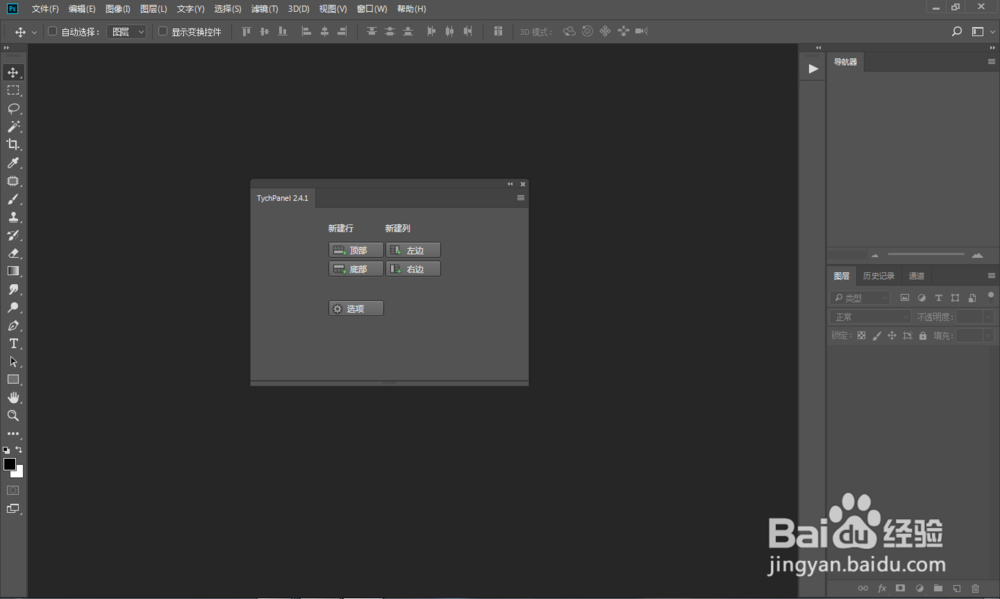Viewport: 1000px width, 599px height.
Task: Open the 文件(F) menu
Action: 45,9
